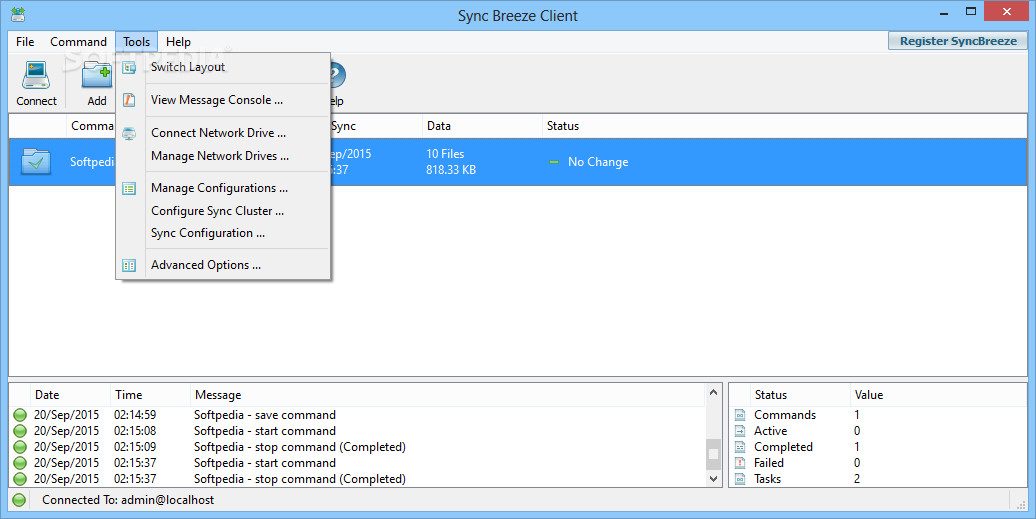1036x519 pixels.
Task: Click the Value column header in status panel
Action: pos(938,395)
